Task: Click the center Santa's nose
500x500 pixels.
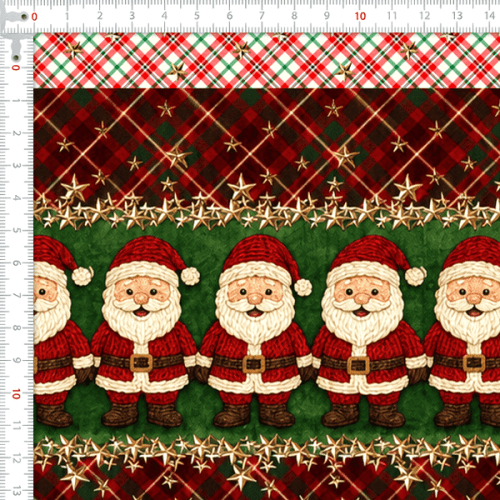Action: 255,298
